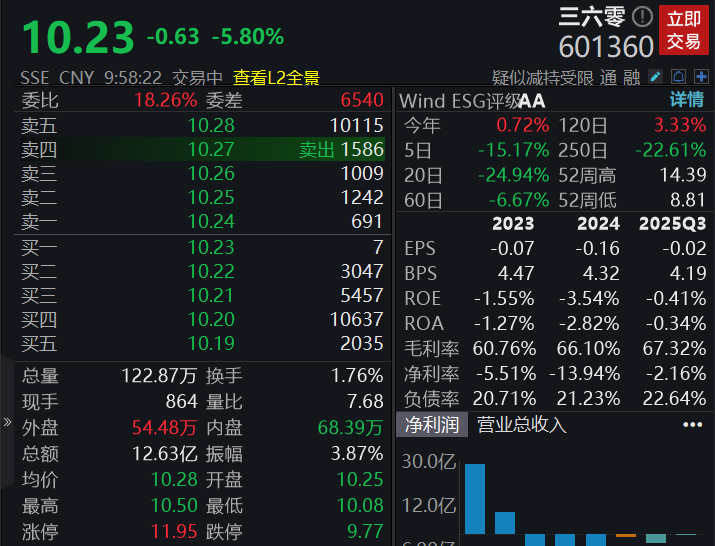
Task: Open the Wind ESG 详情 link
Action: pyautogui.click(x=686, y=100)
